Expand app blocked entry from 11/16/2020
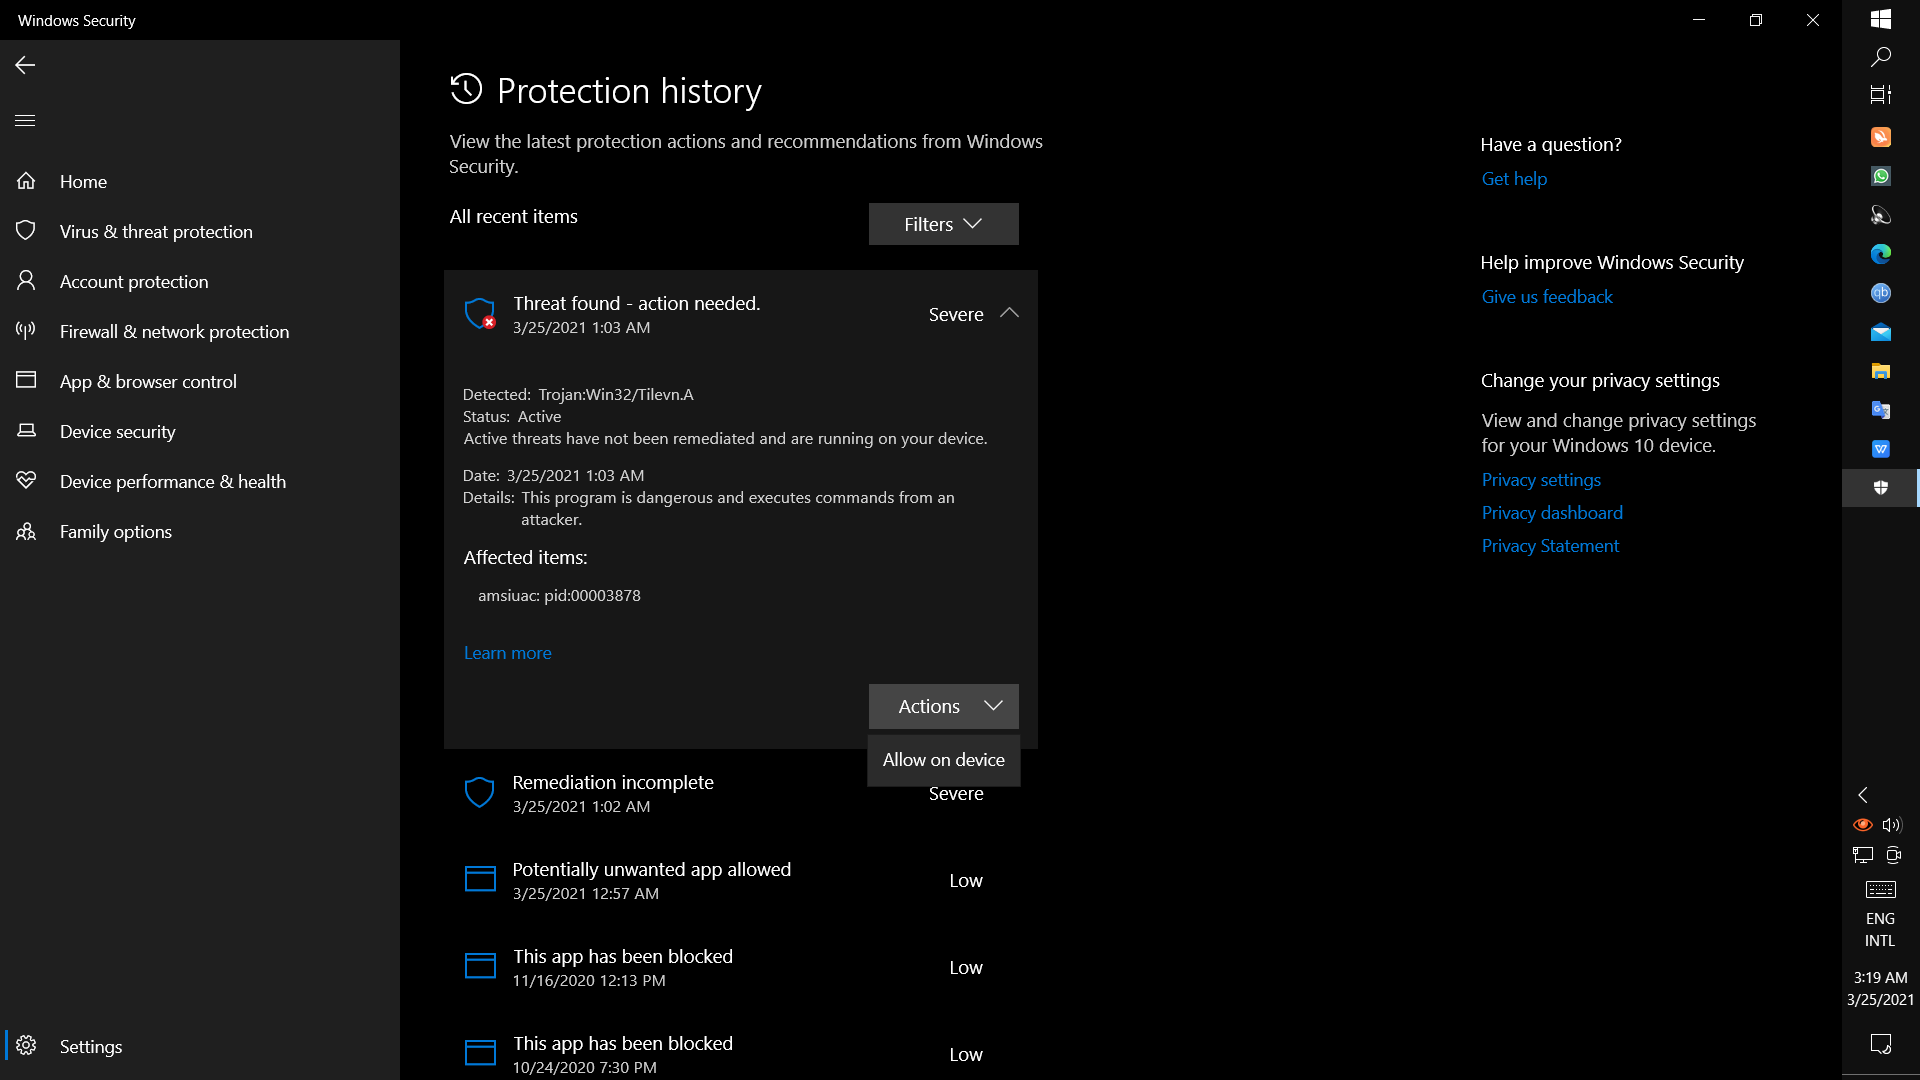1920x1080 pixels. pyautogui.click(x=740, y=967)
